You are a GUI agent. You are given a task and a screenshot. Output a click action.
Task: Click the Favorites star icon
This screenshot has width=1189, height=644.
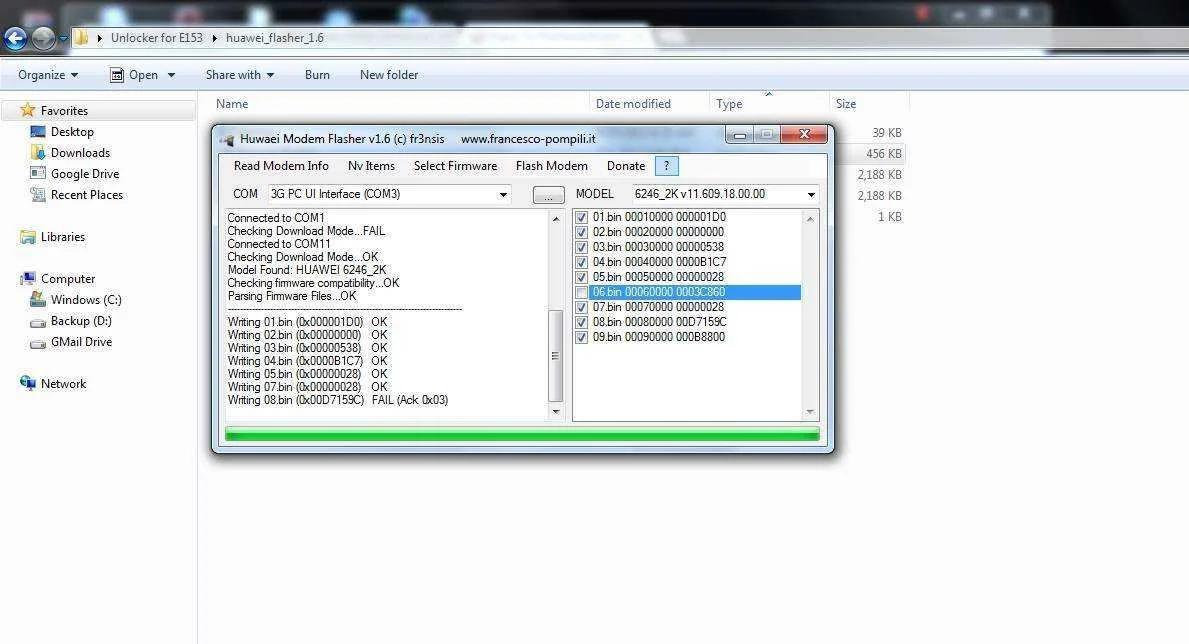(27, 110)
